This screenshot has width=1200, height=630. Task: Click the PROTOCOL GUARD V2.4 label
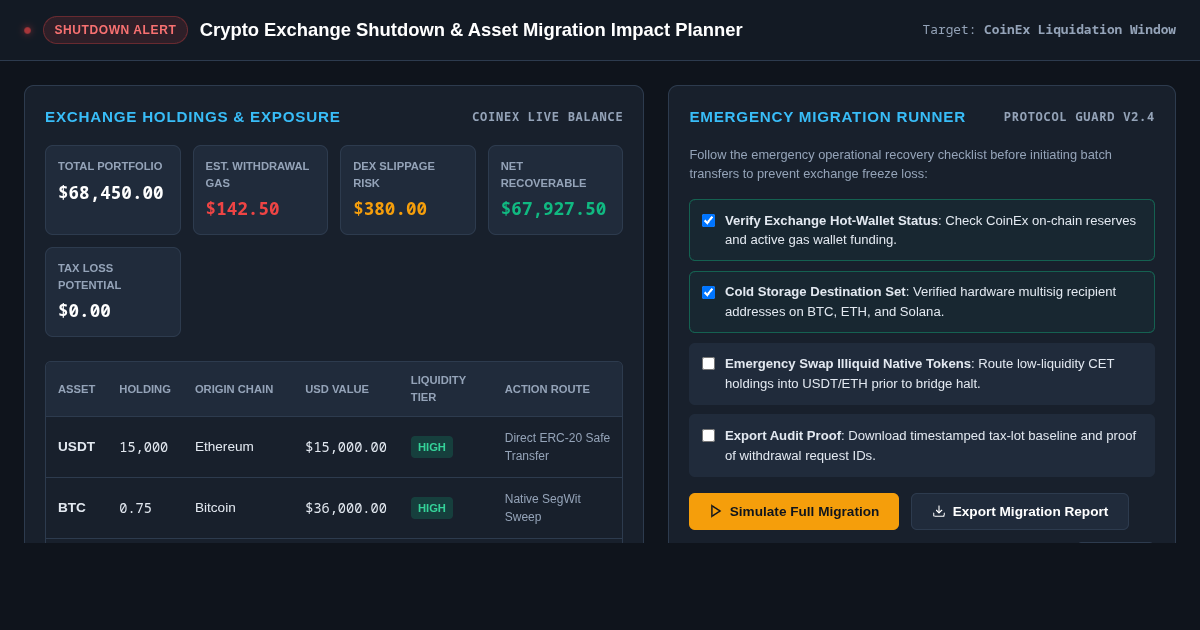1079,117
